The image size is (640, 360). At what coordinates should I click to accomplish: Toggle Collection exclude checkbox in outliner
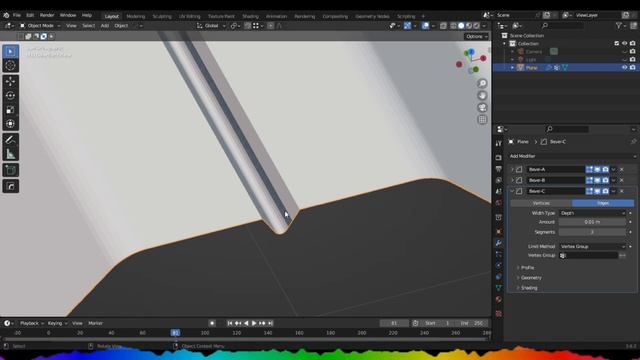[616, 44]
